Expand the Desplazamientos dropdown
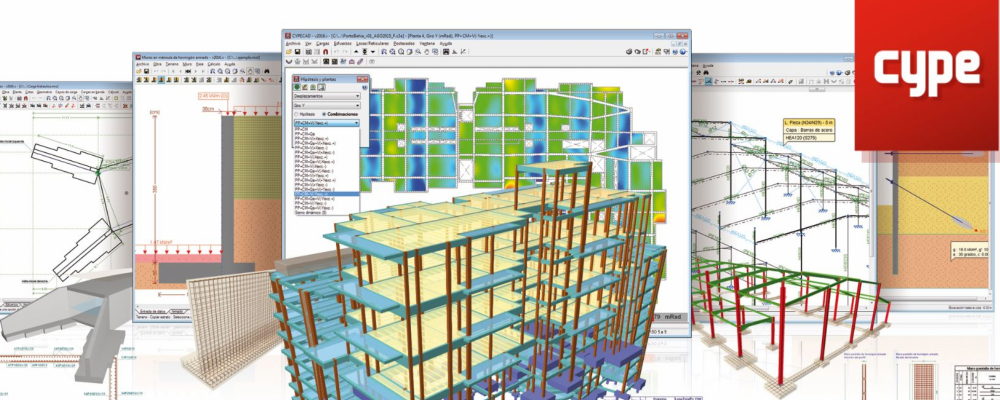The image size is (1000, 400). pyautogui.click(x=327, y=96)
